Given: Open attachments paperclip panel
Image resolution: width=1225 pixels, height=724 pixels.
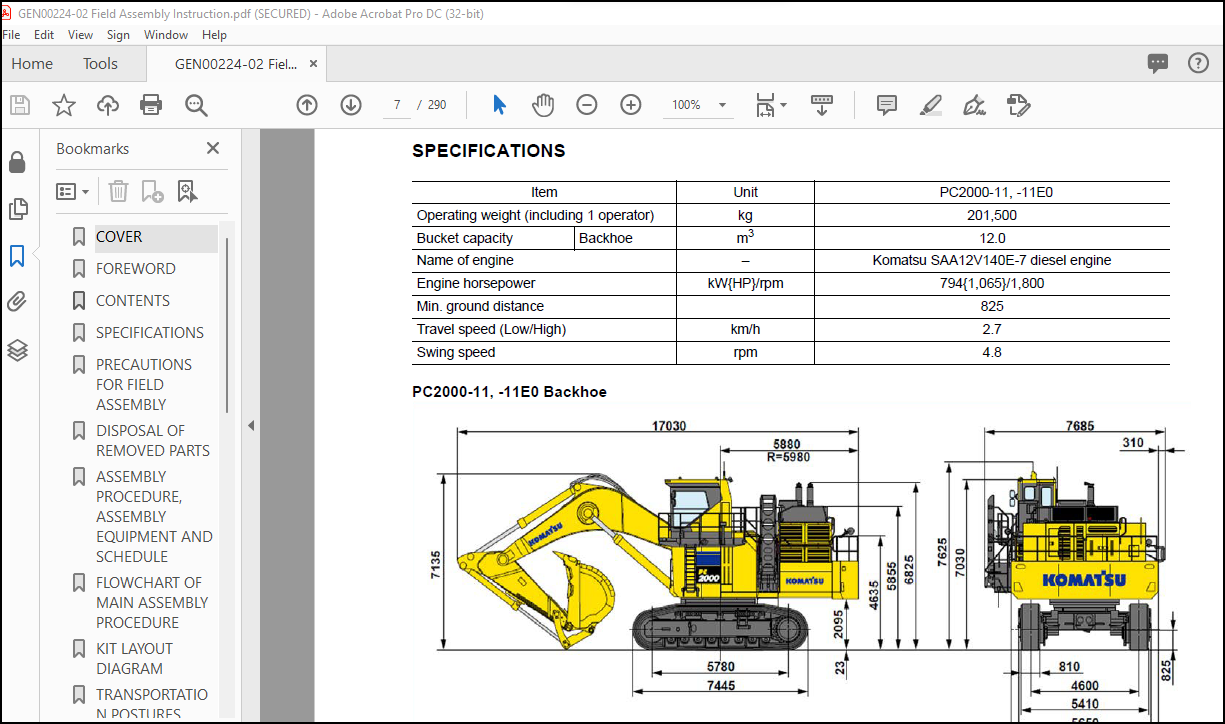Looking at the screenshot, I should [x=17, y=302].
